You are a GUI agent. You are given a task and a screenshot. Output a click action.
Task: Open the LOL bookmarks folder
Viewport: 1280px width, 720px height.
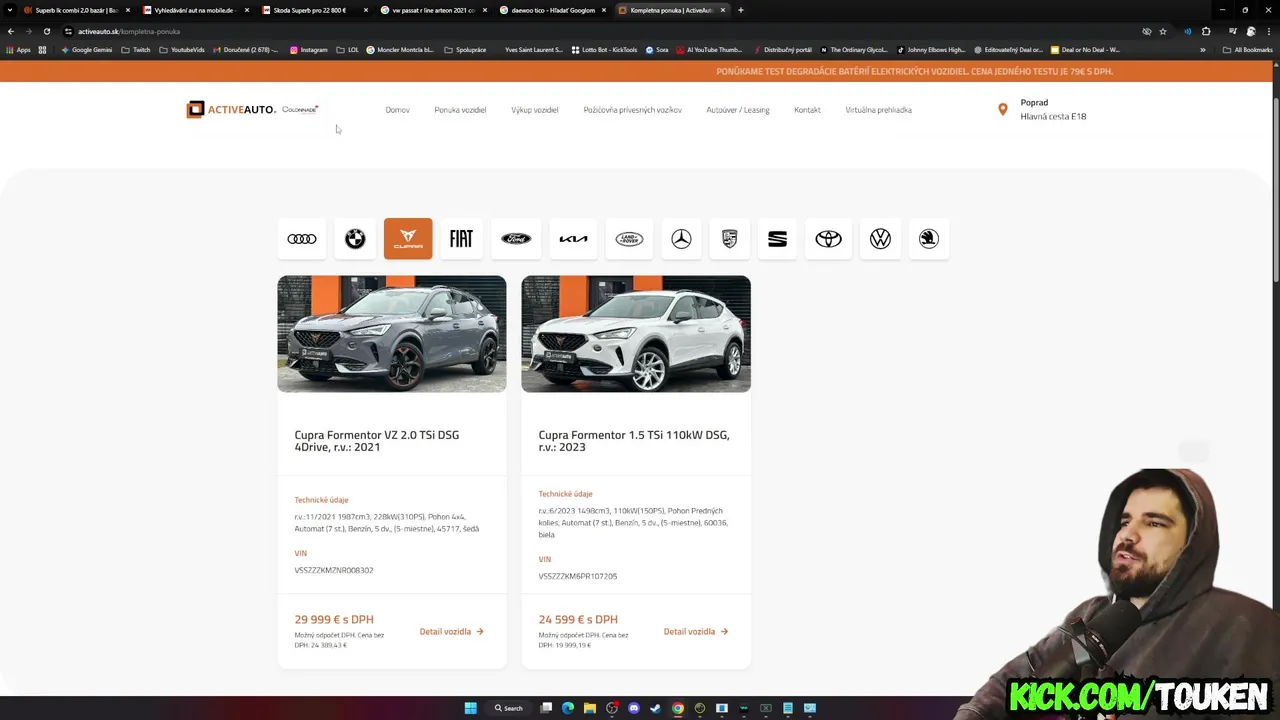coord(348,49)
